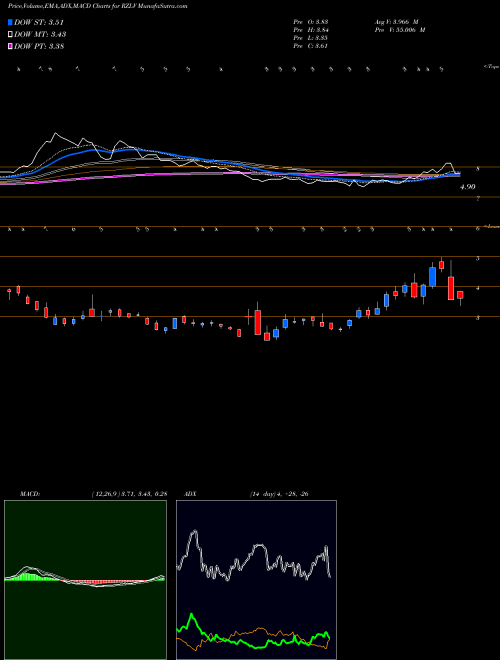Click the price axis label 7
The image size is (500, 660).
pos(477,199)
